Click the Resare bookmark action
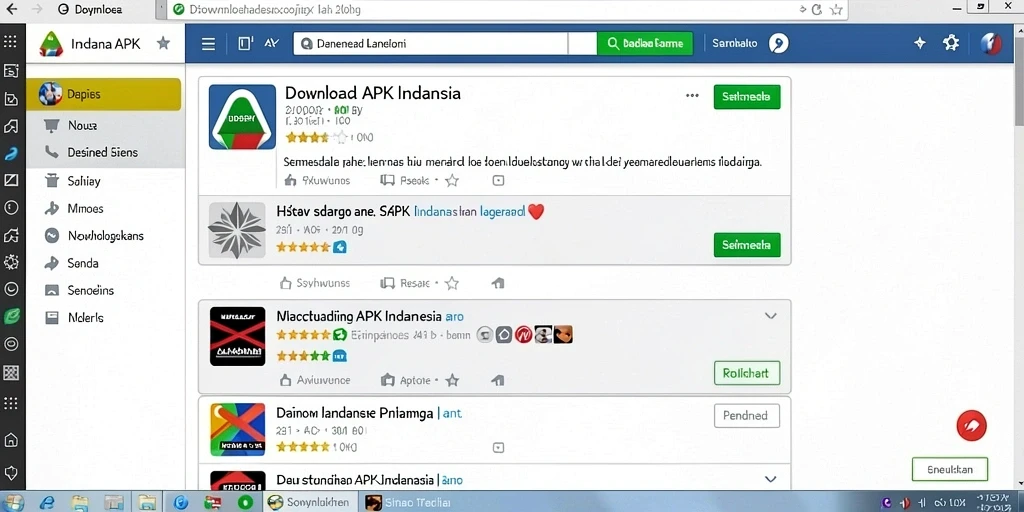The width and height of the screenshot is (1024, 512). tap(405, 283)
